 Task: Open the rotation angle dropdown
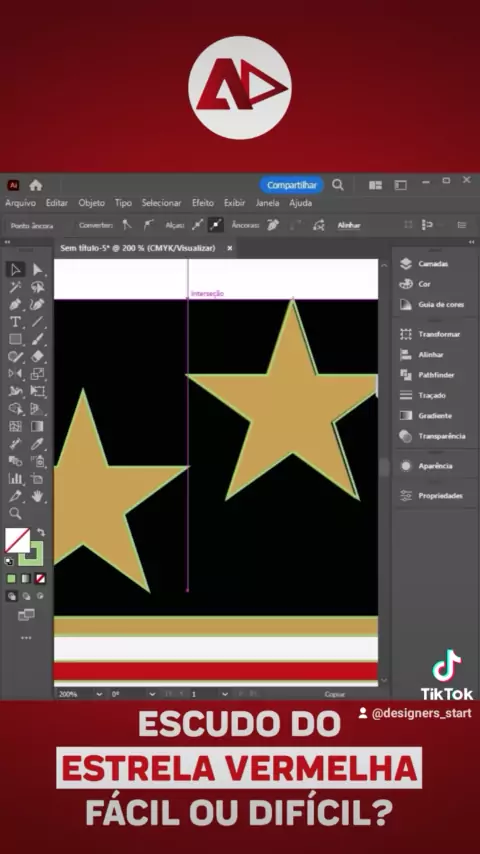152,694
